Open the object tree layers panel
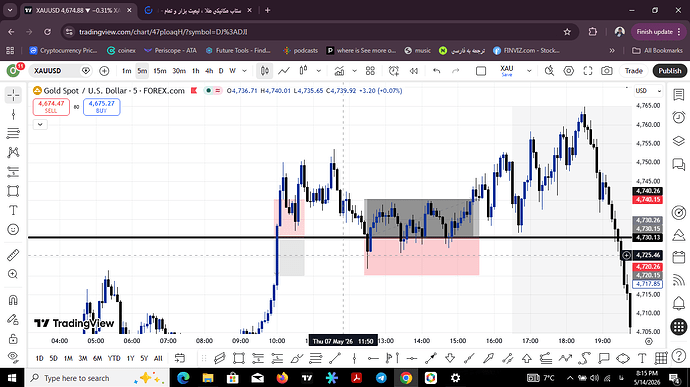690x387 pixels. click(679, 141)
